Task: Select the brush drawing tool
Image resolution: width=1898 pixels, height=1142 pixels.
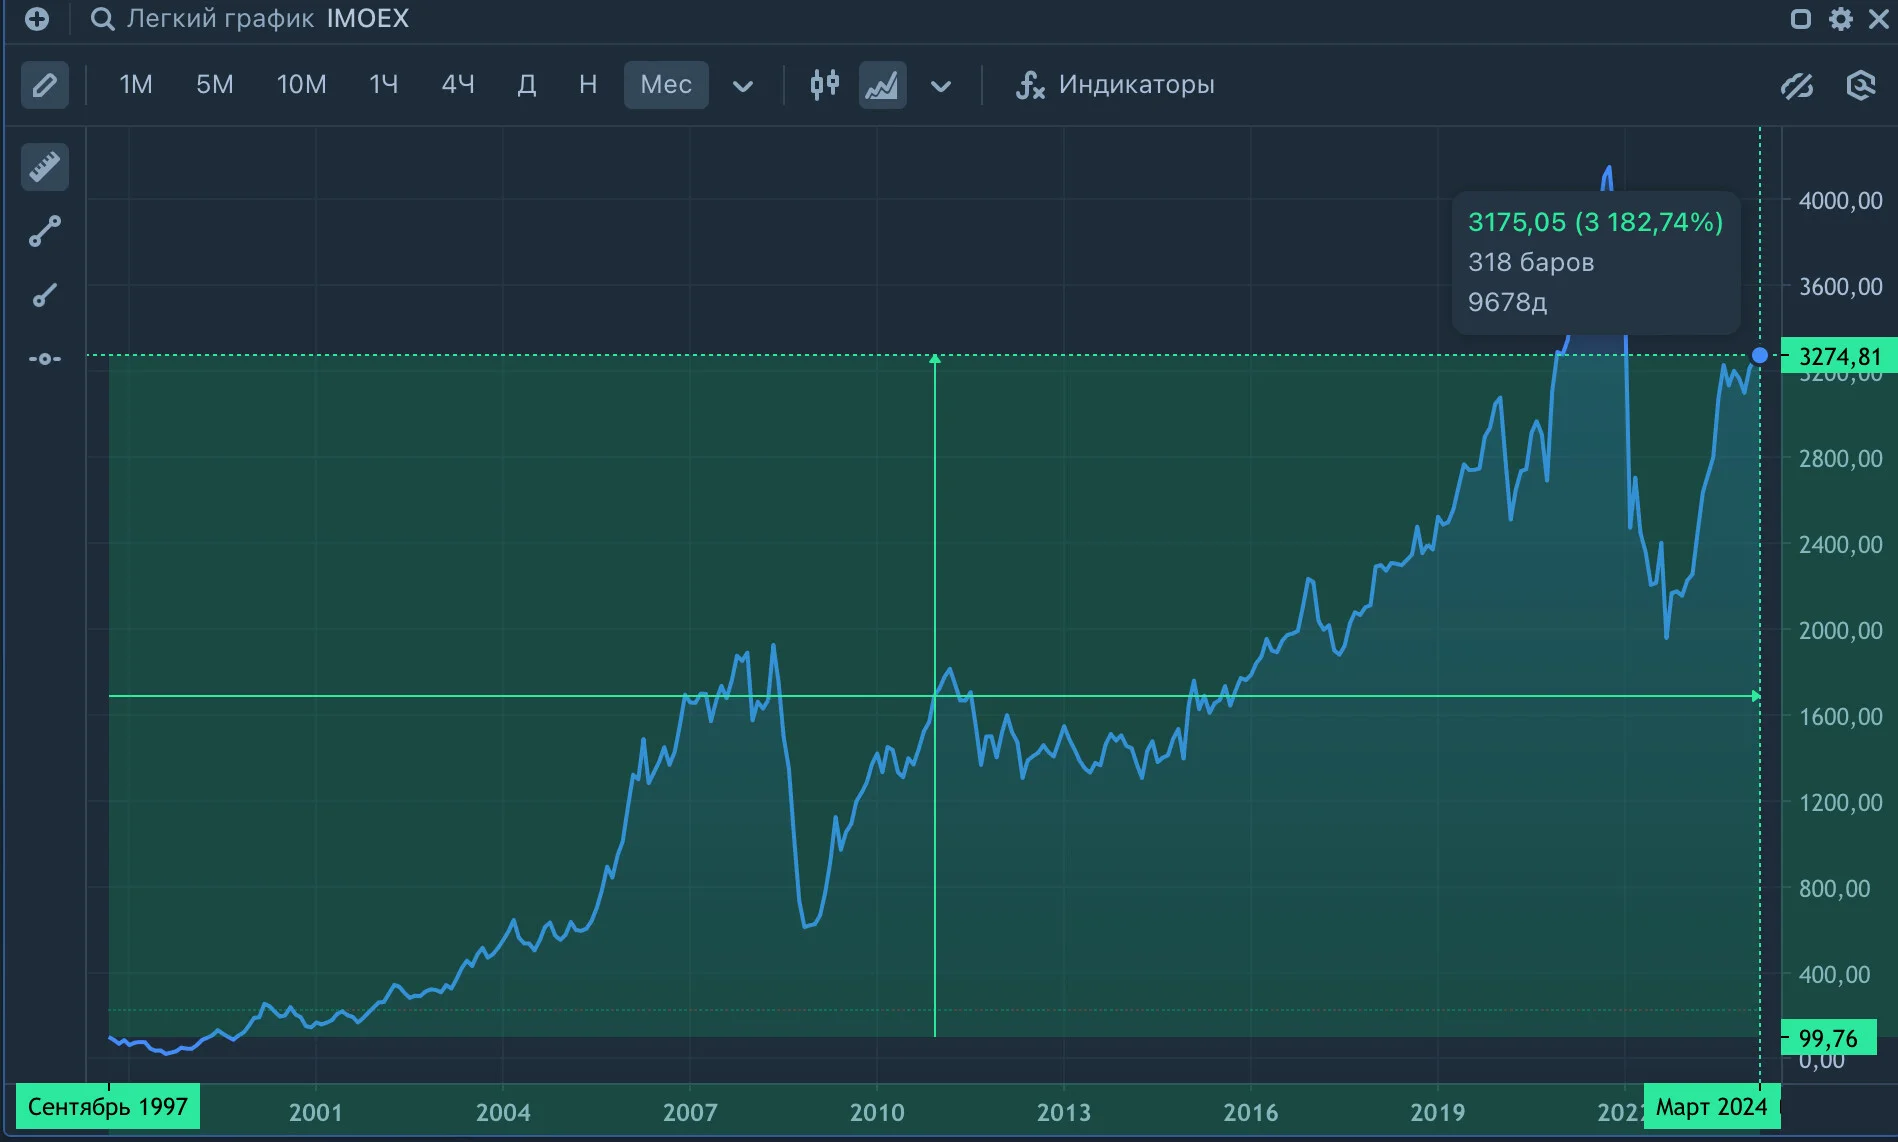Action: (45, 295)
